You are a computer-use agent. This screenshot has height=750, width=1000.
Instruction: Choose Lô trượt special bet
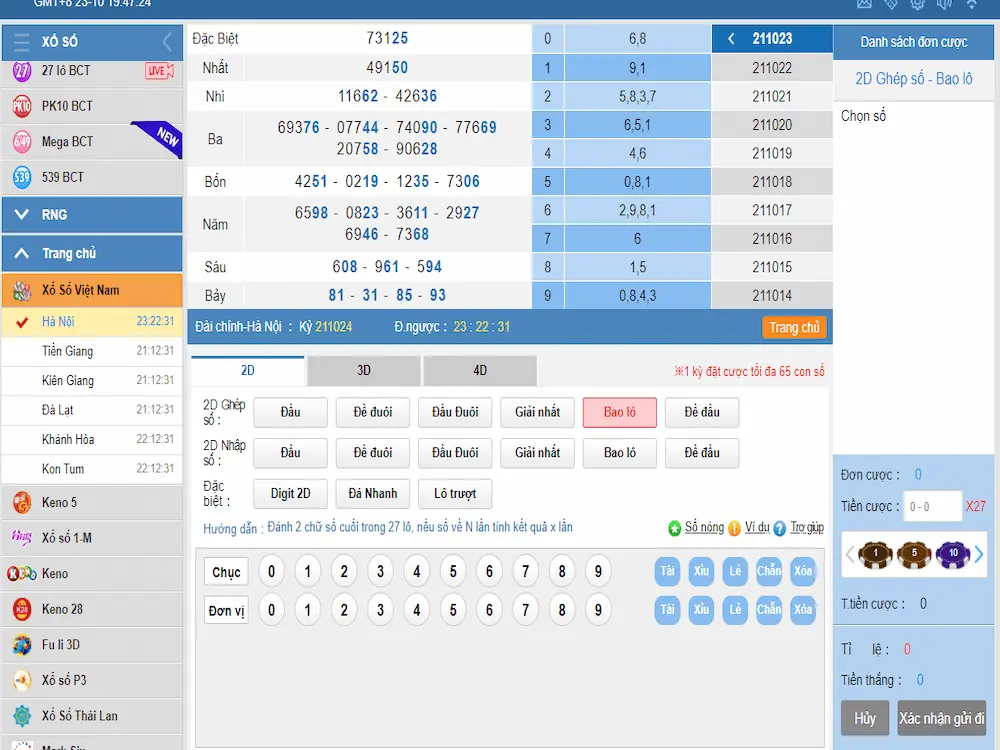(x=455, y=494)
